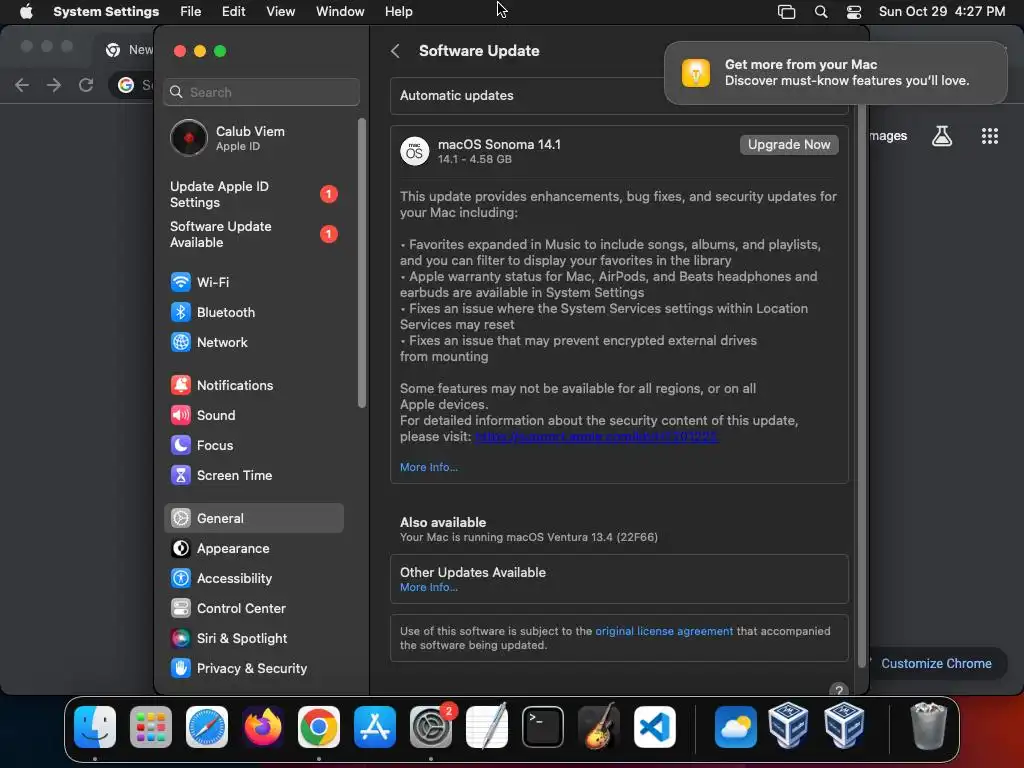This screenshot has height=768, width=1024.
Task: Open Finder from the Dock
Action: point(95,727)
